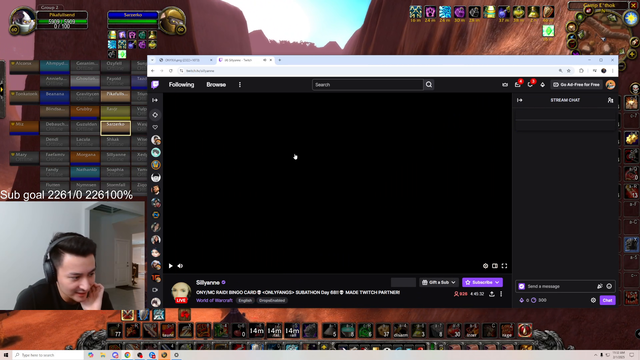Click the chat identity badge icon
The image size is (640, 360).
click(522, 287)
